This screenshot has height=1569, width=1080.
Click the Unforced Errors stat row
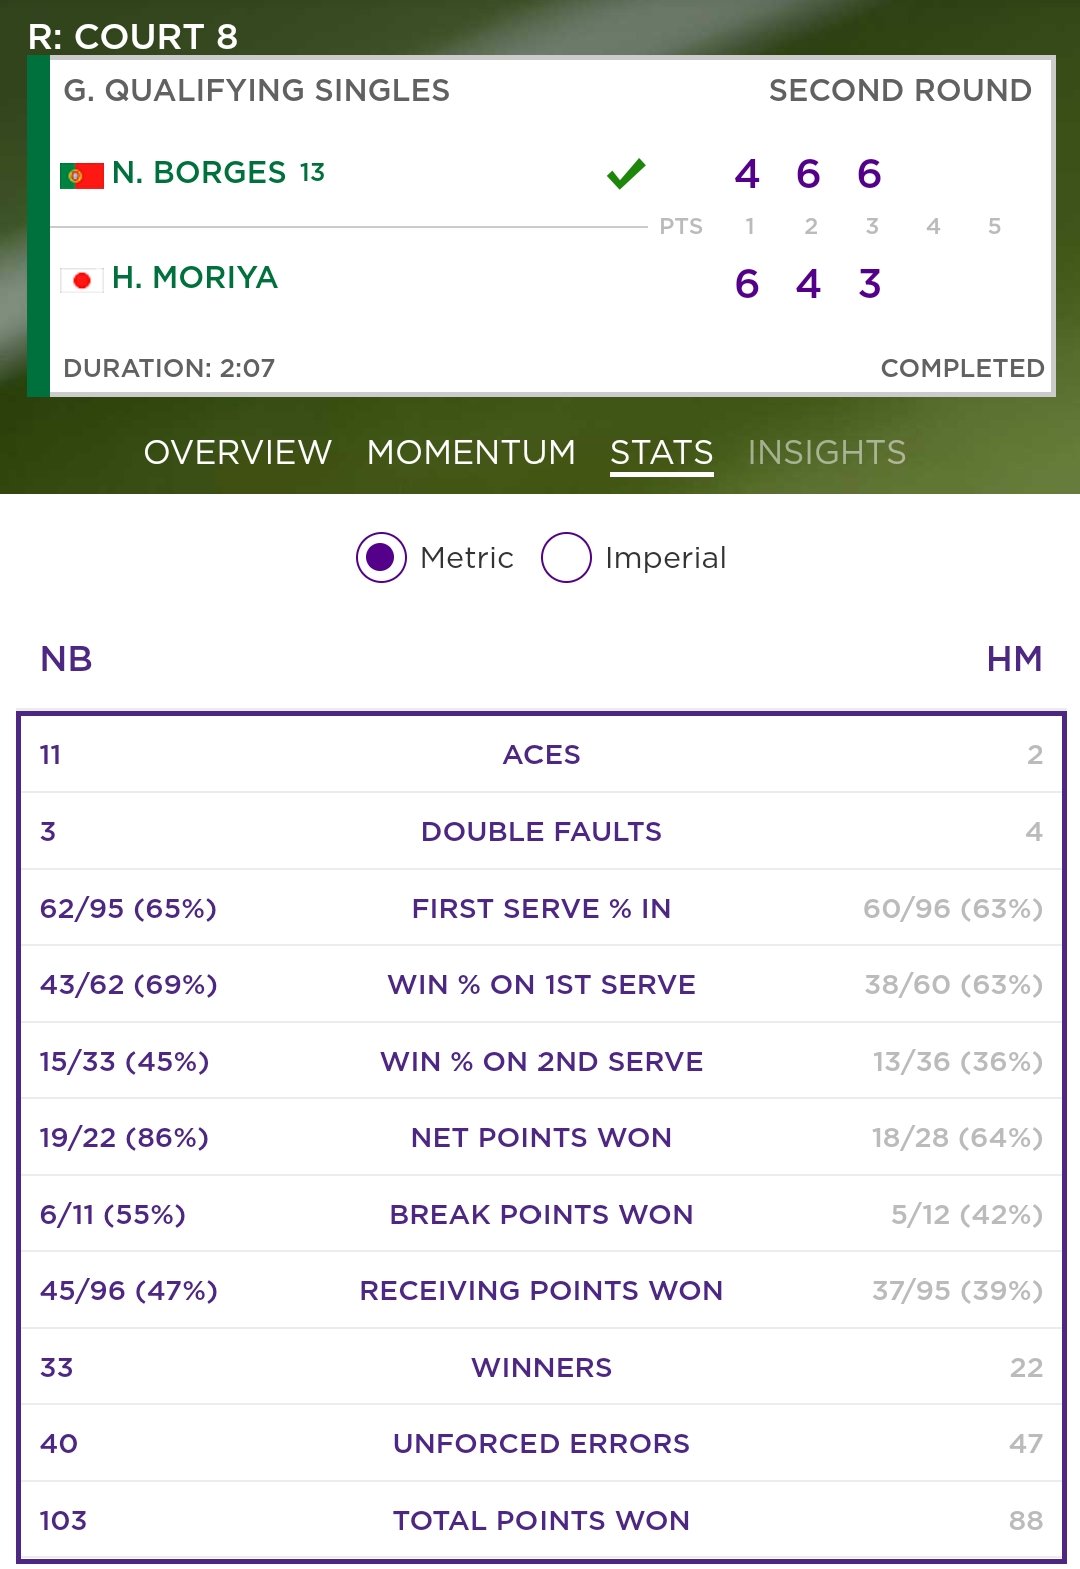541,1443
